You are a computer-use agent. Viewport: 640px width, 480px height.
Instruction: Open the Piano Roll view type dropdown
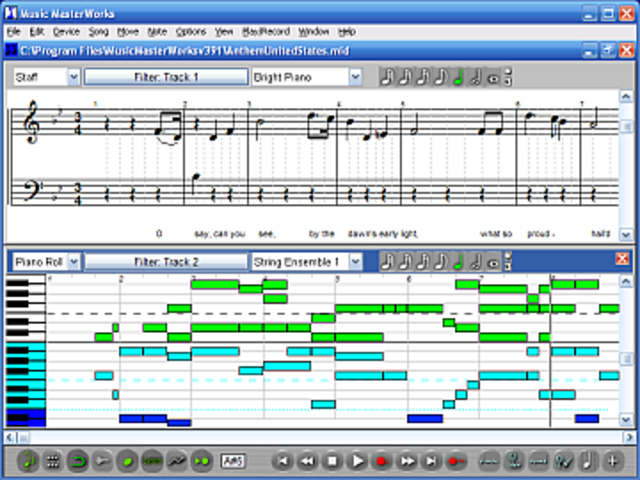[73, 262]
